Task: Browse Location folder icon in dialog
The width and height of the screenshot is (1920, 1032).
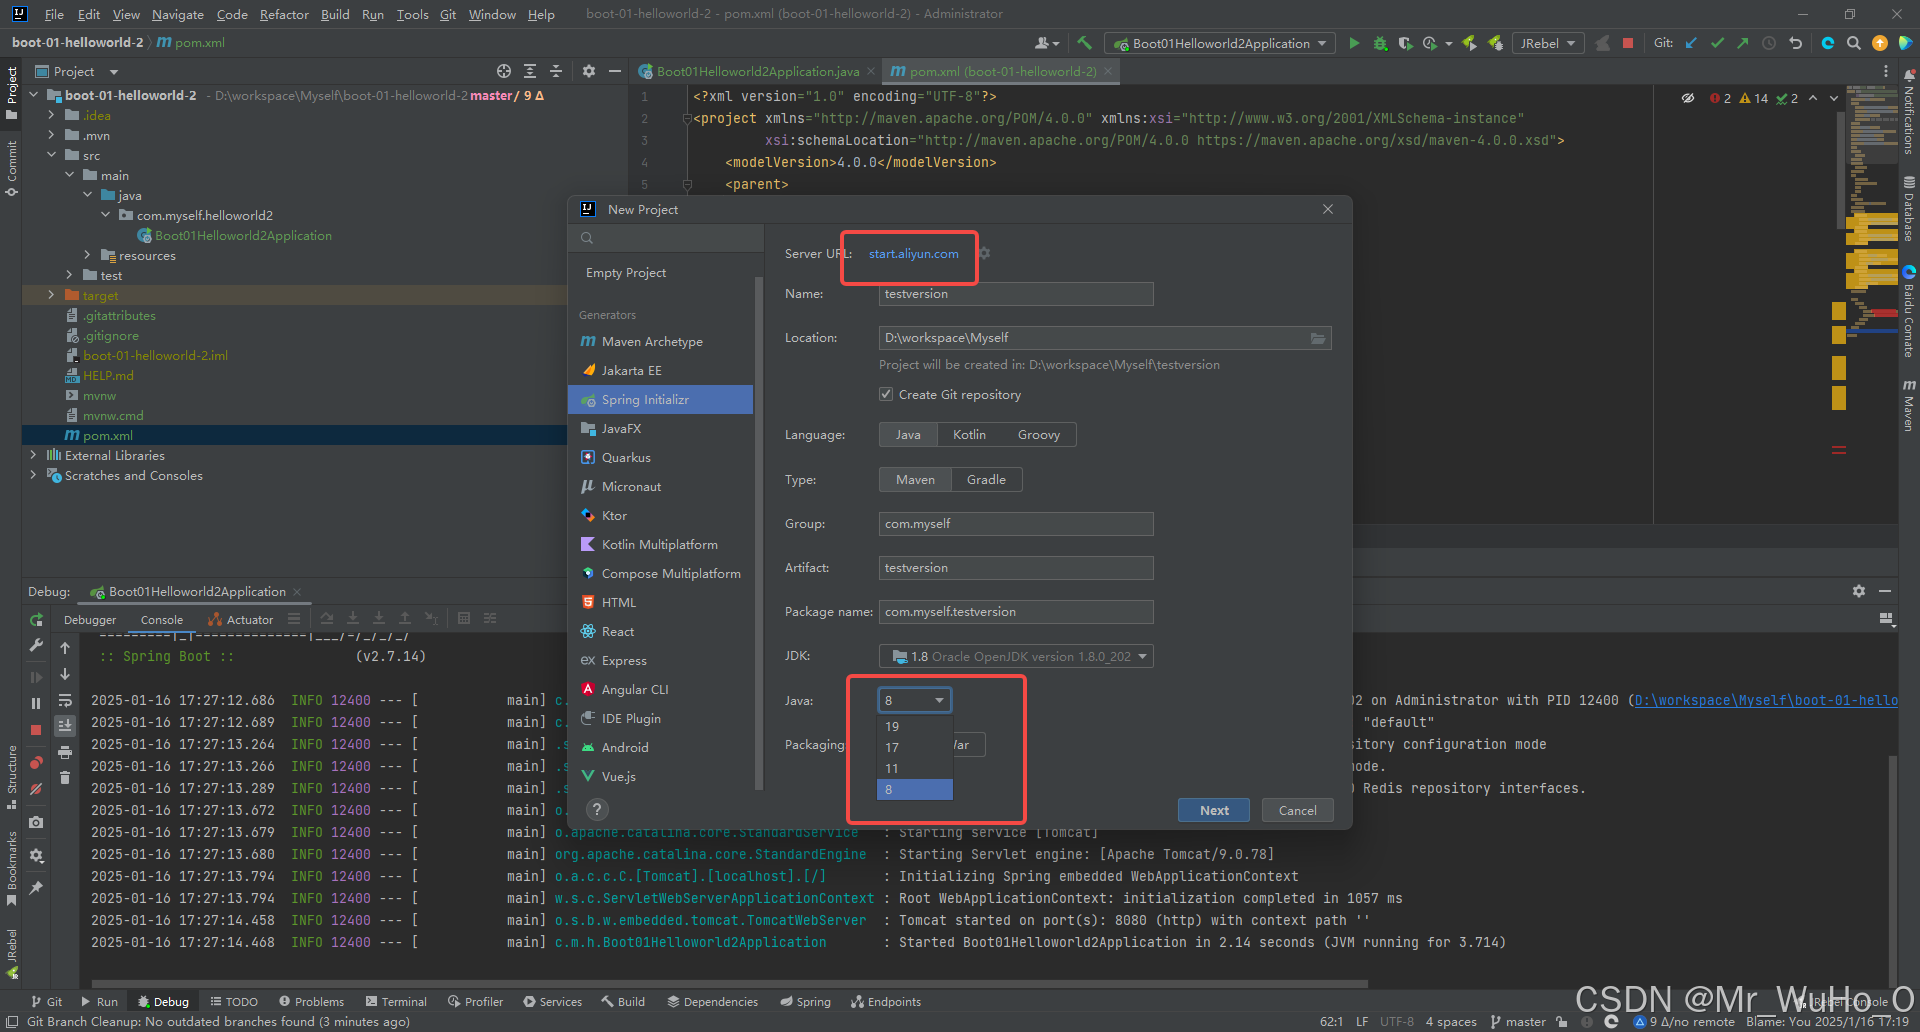Action: 1318,338
